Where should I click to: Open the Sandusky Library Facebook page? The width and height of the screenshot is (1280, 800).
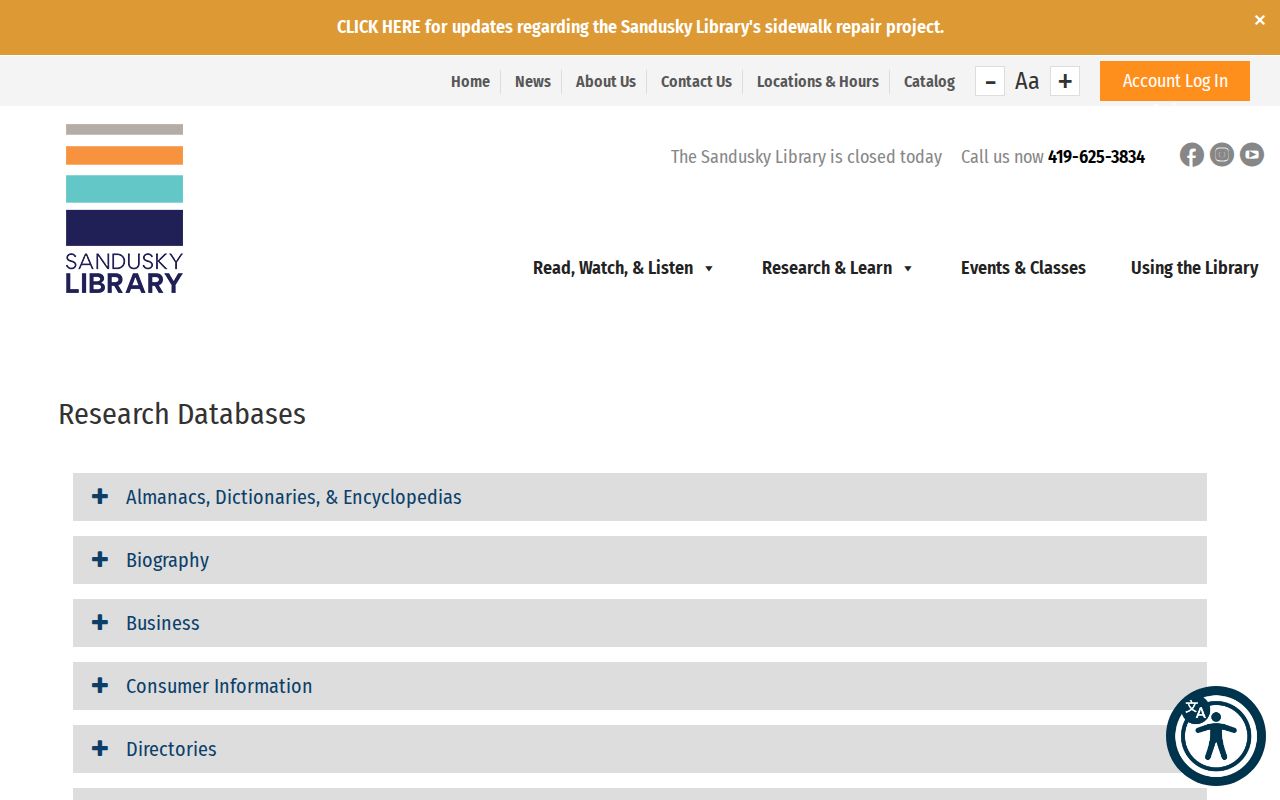pos(1191,155)
